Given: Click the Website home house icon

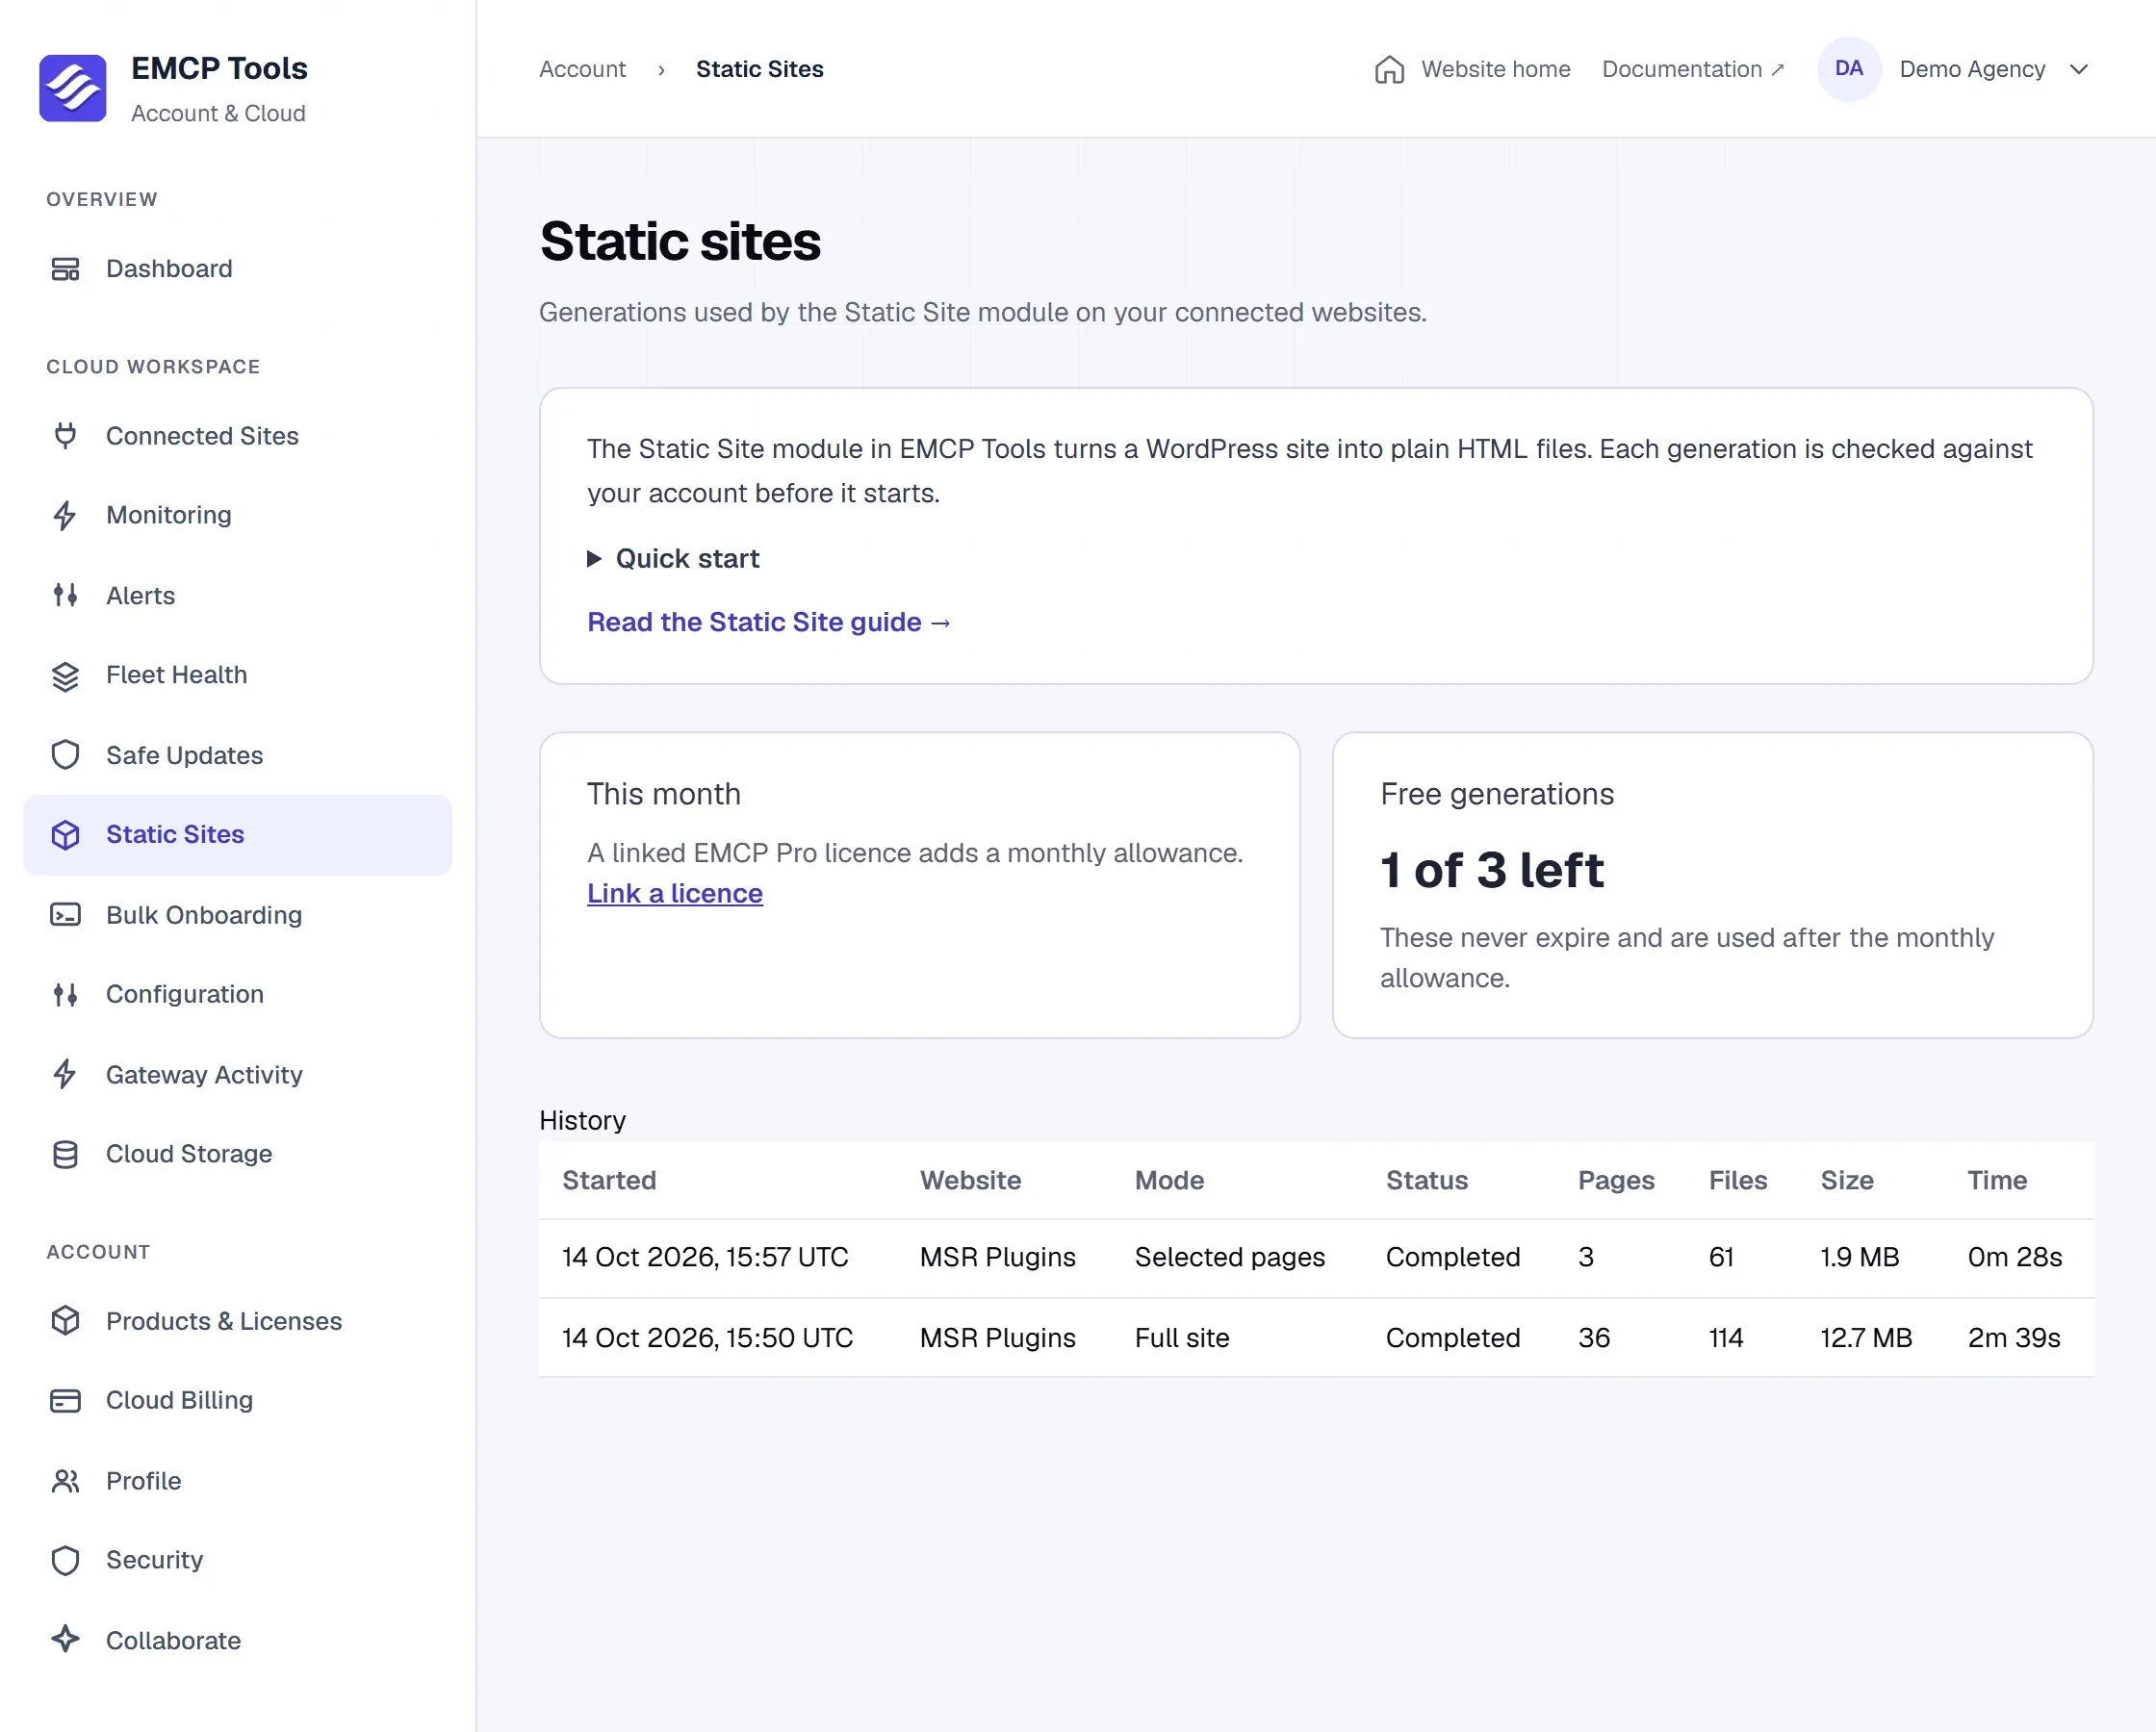Looking at the screenshot, I should (1389, 69).
